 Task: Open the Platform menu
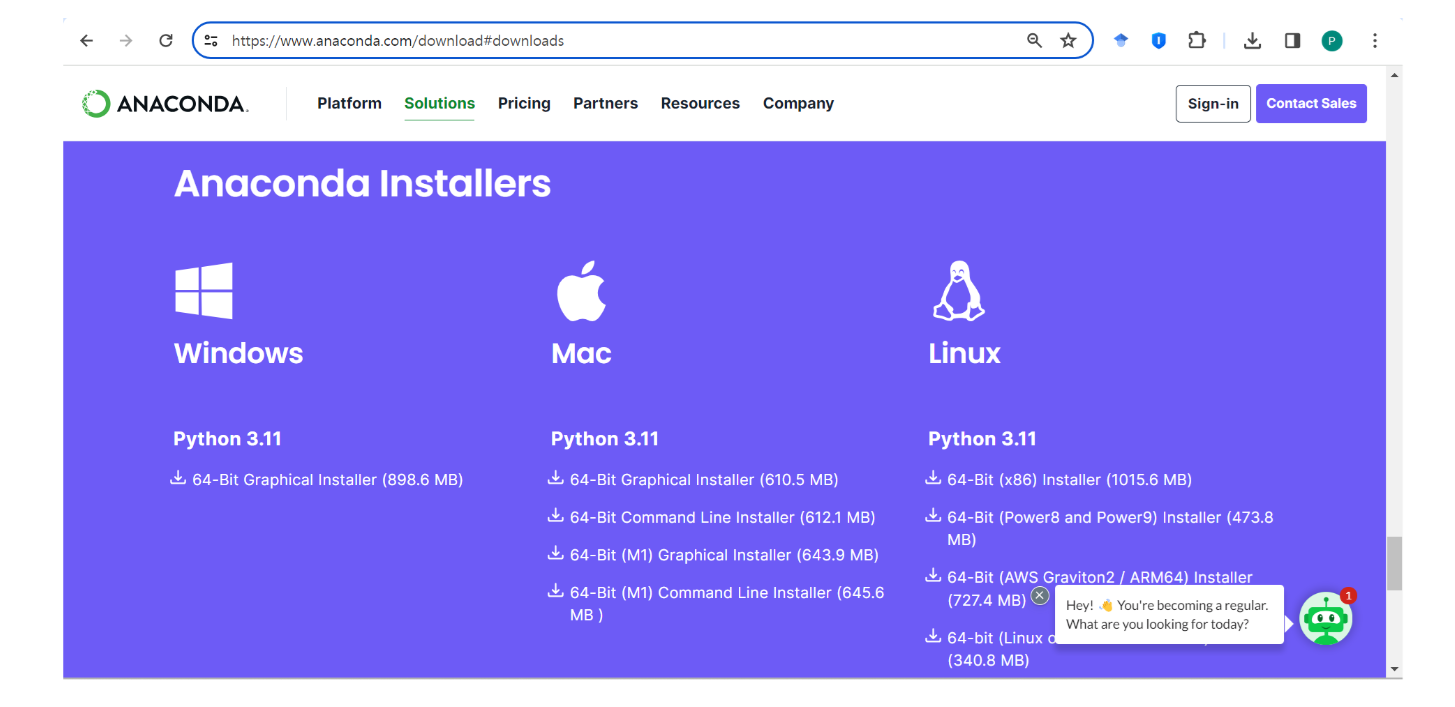coord(349,103)
